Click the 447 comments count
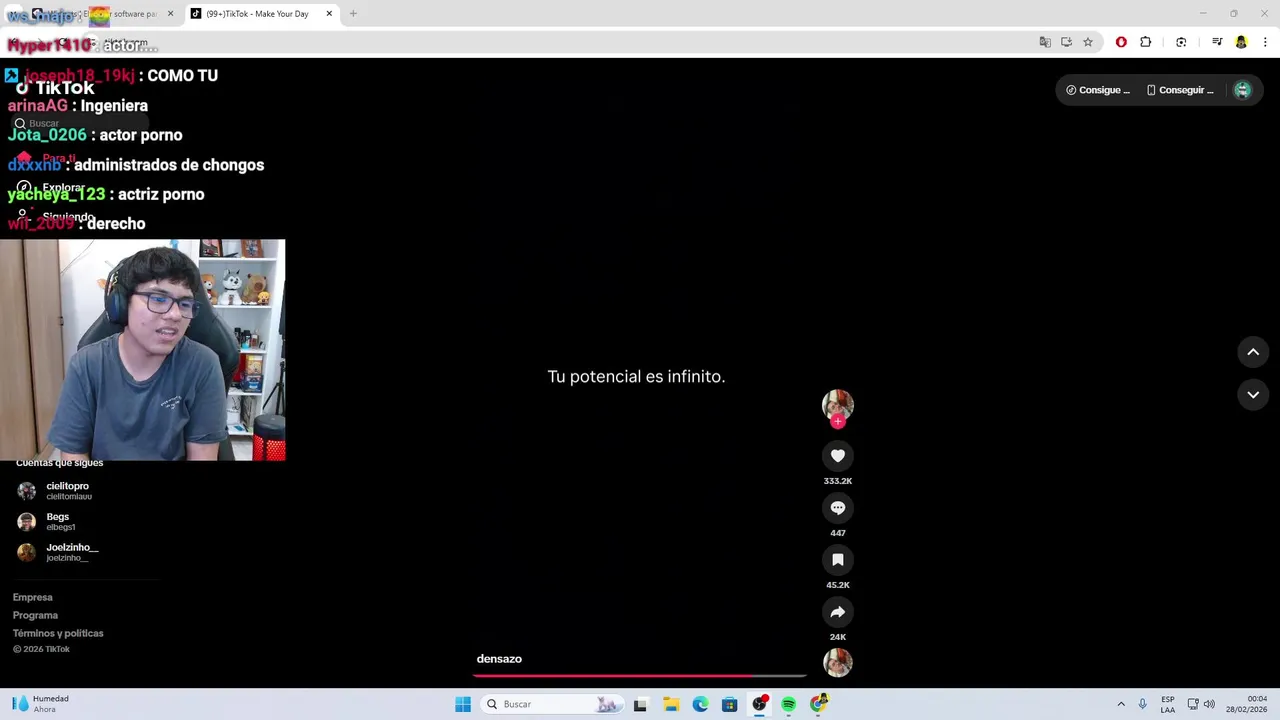The image size is (1280, 720). [838, 533]
